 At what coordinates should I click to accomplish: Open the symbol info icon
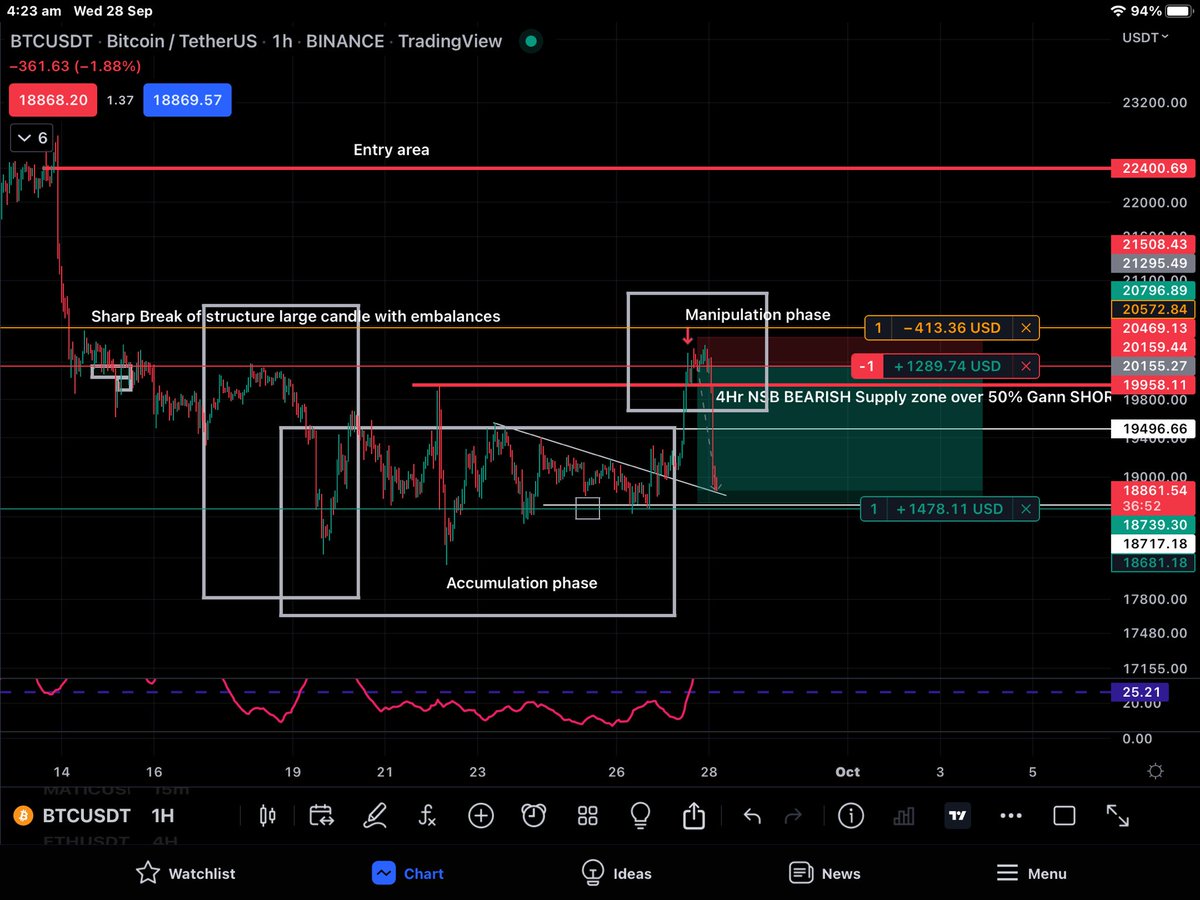tap(851, 816)
